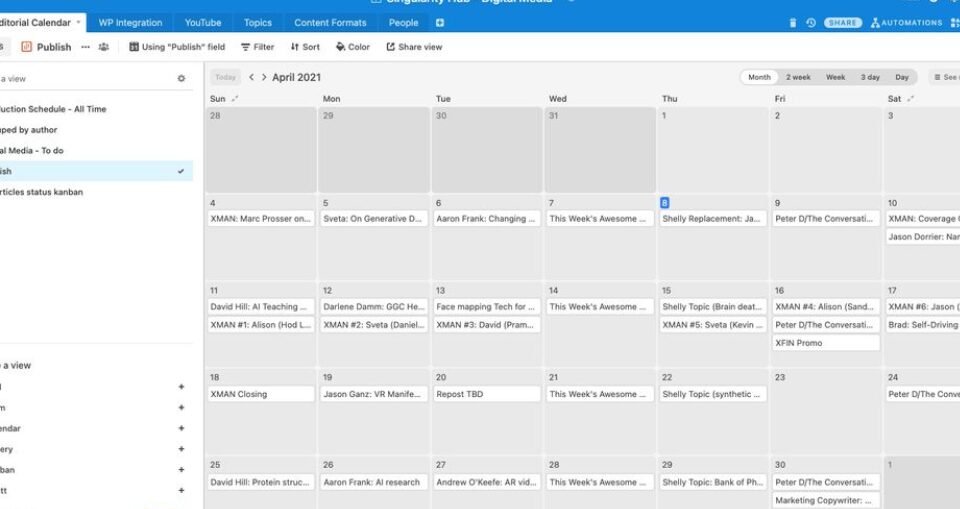Select Grouped by author view
The image size is (960, 509).
[x=96, y=130]
